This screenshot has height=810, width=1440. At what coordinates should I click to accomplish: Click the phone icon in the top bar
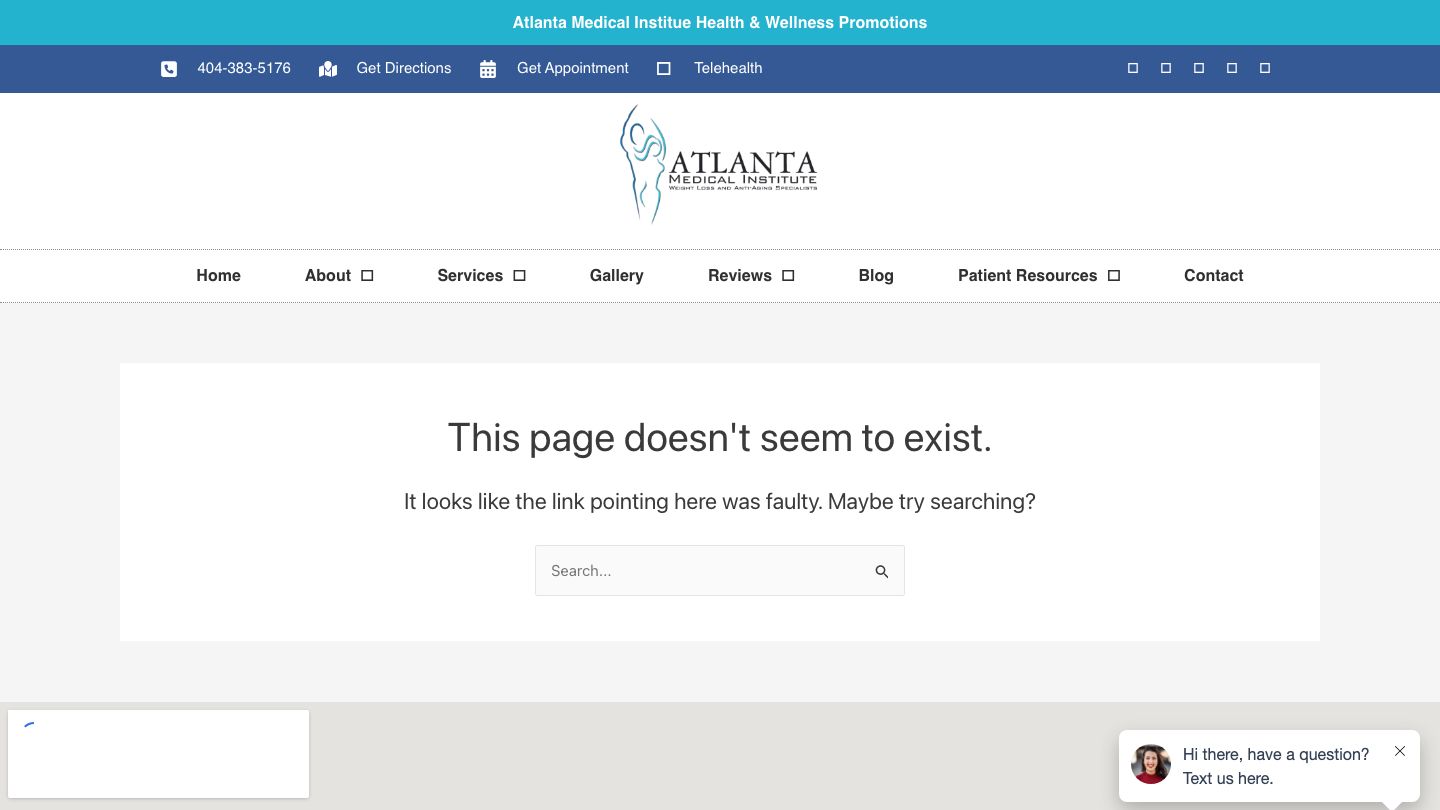click(x=169, y=68)
